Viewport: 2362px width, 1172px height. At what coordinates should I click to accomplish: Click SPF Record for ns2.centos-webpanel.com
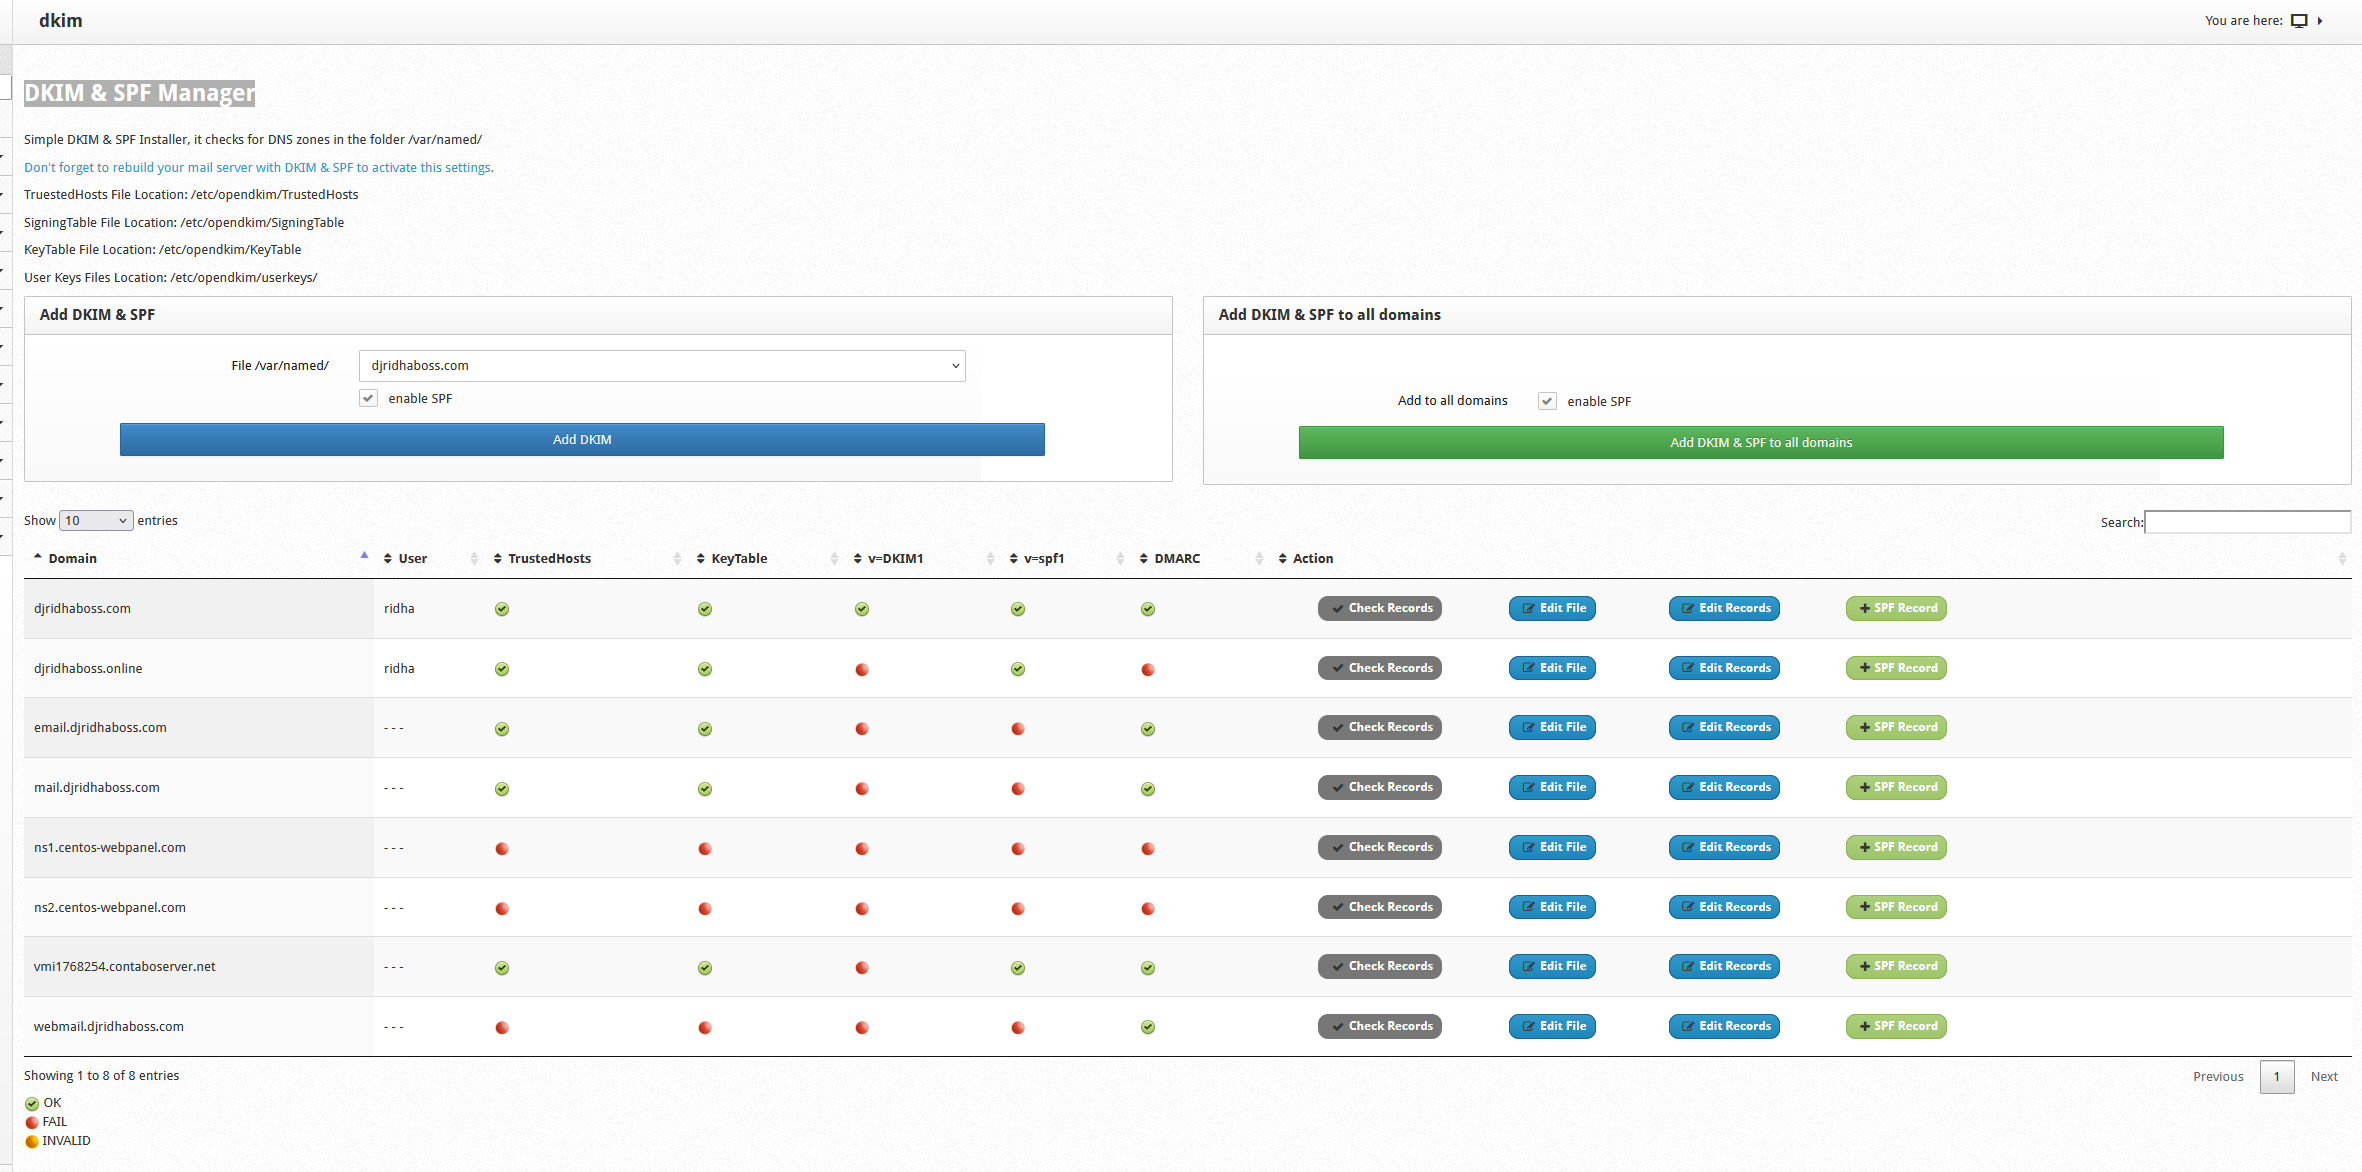1896,907
